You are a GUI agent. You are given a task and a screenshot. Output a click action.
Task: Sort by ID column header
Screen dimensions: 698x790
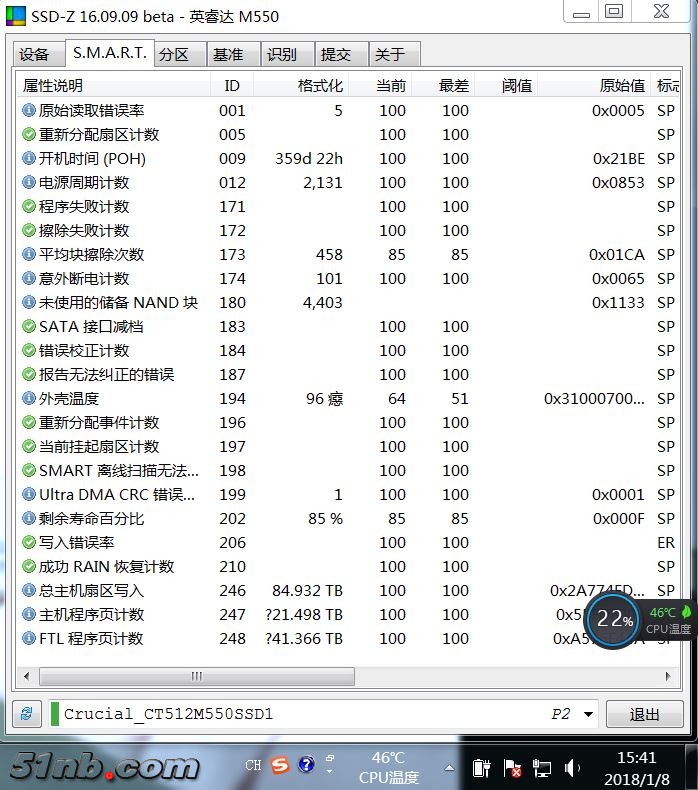point(232,85)
